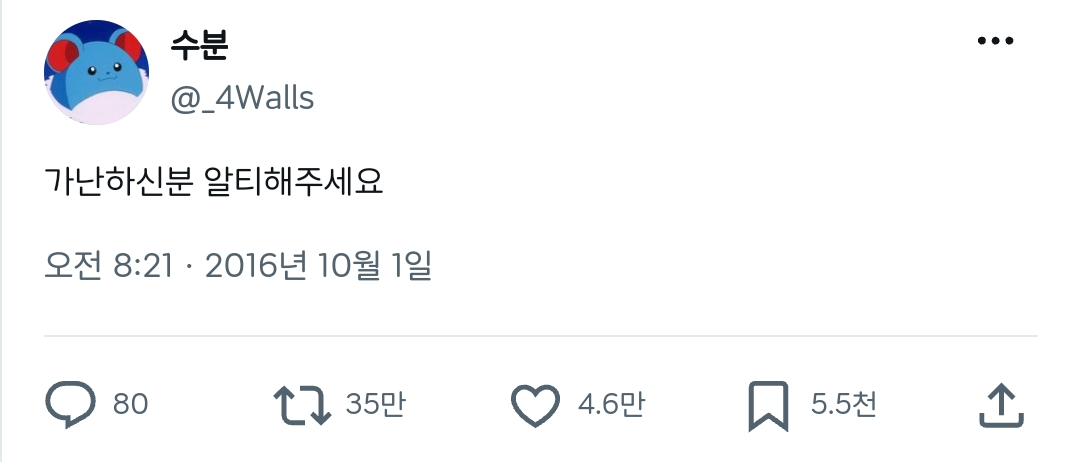Click the reply speech bubble icon
The height and width of the screenshot is (462, 1080).
(70, 404)
